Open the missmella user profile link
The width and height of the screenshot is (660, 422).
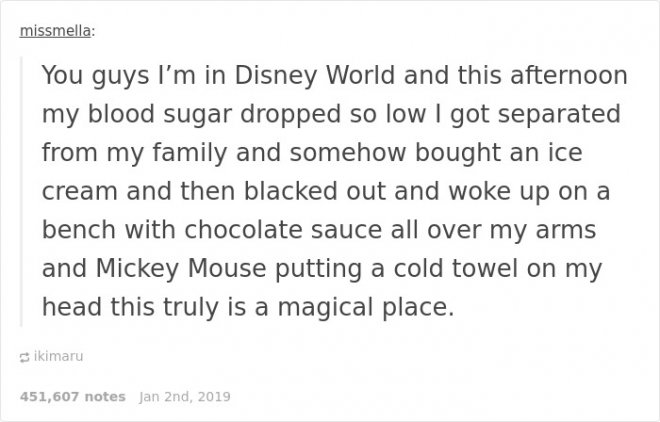[56, 31]
